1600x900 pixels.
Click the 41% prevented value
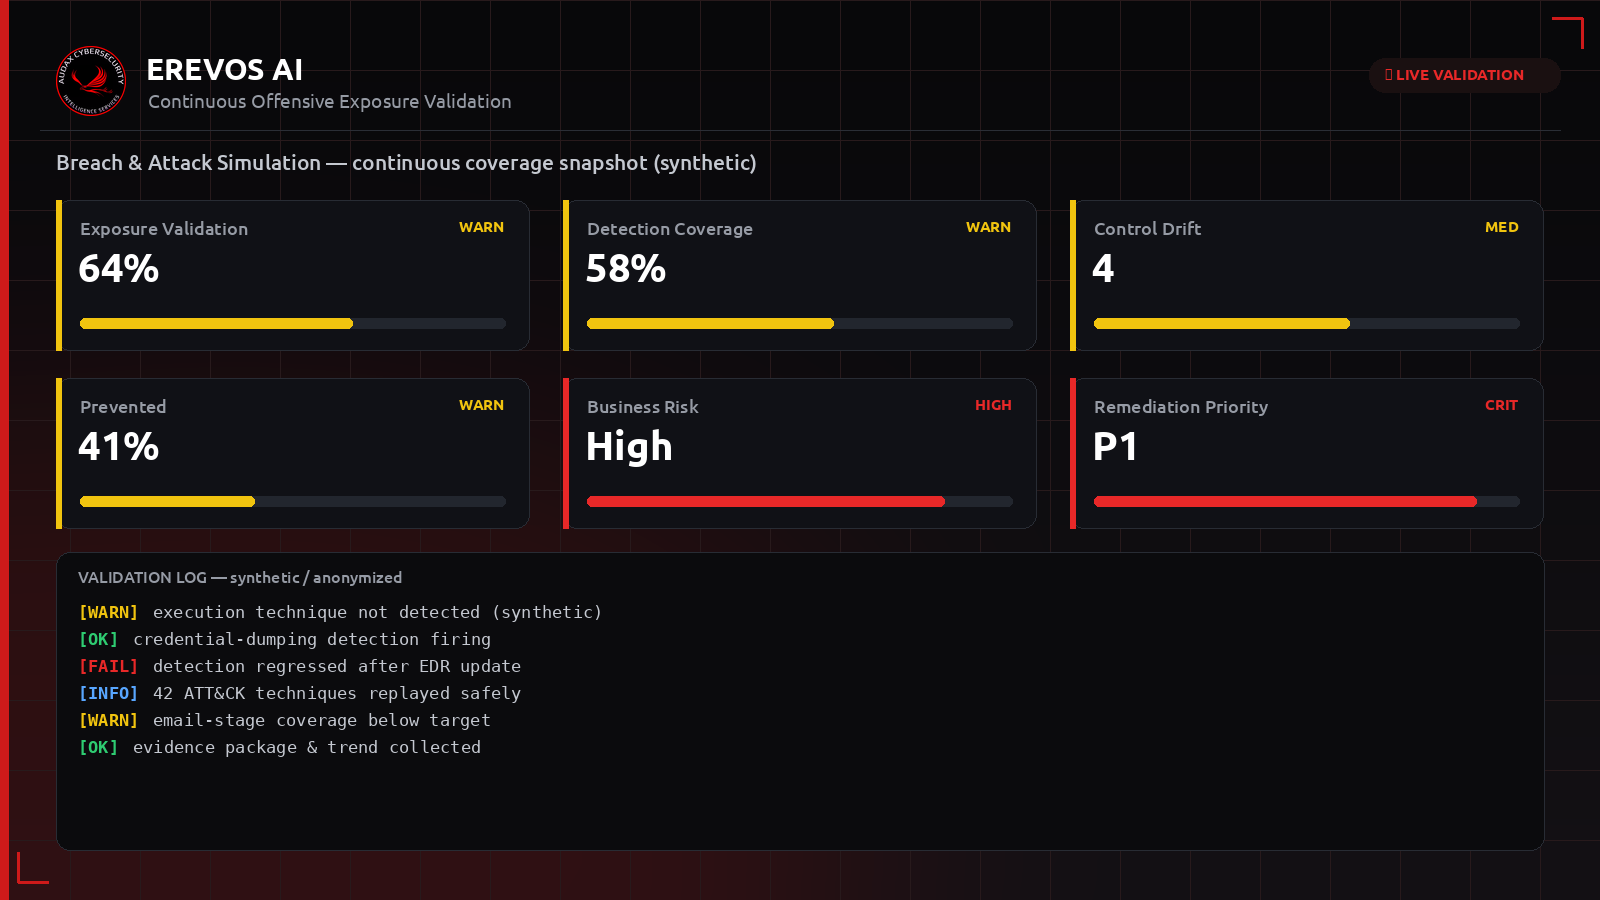[x=119, y=446]
